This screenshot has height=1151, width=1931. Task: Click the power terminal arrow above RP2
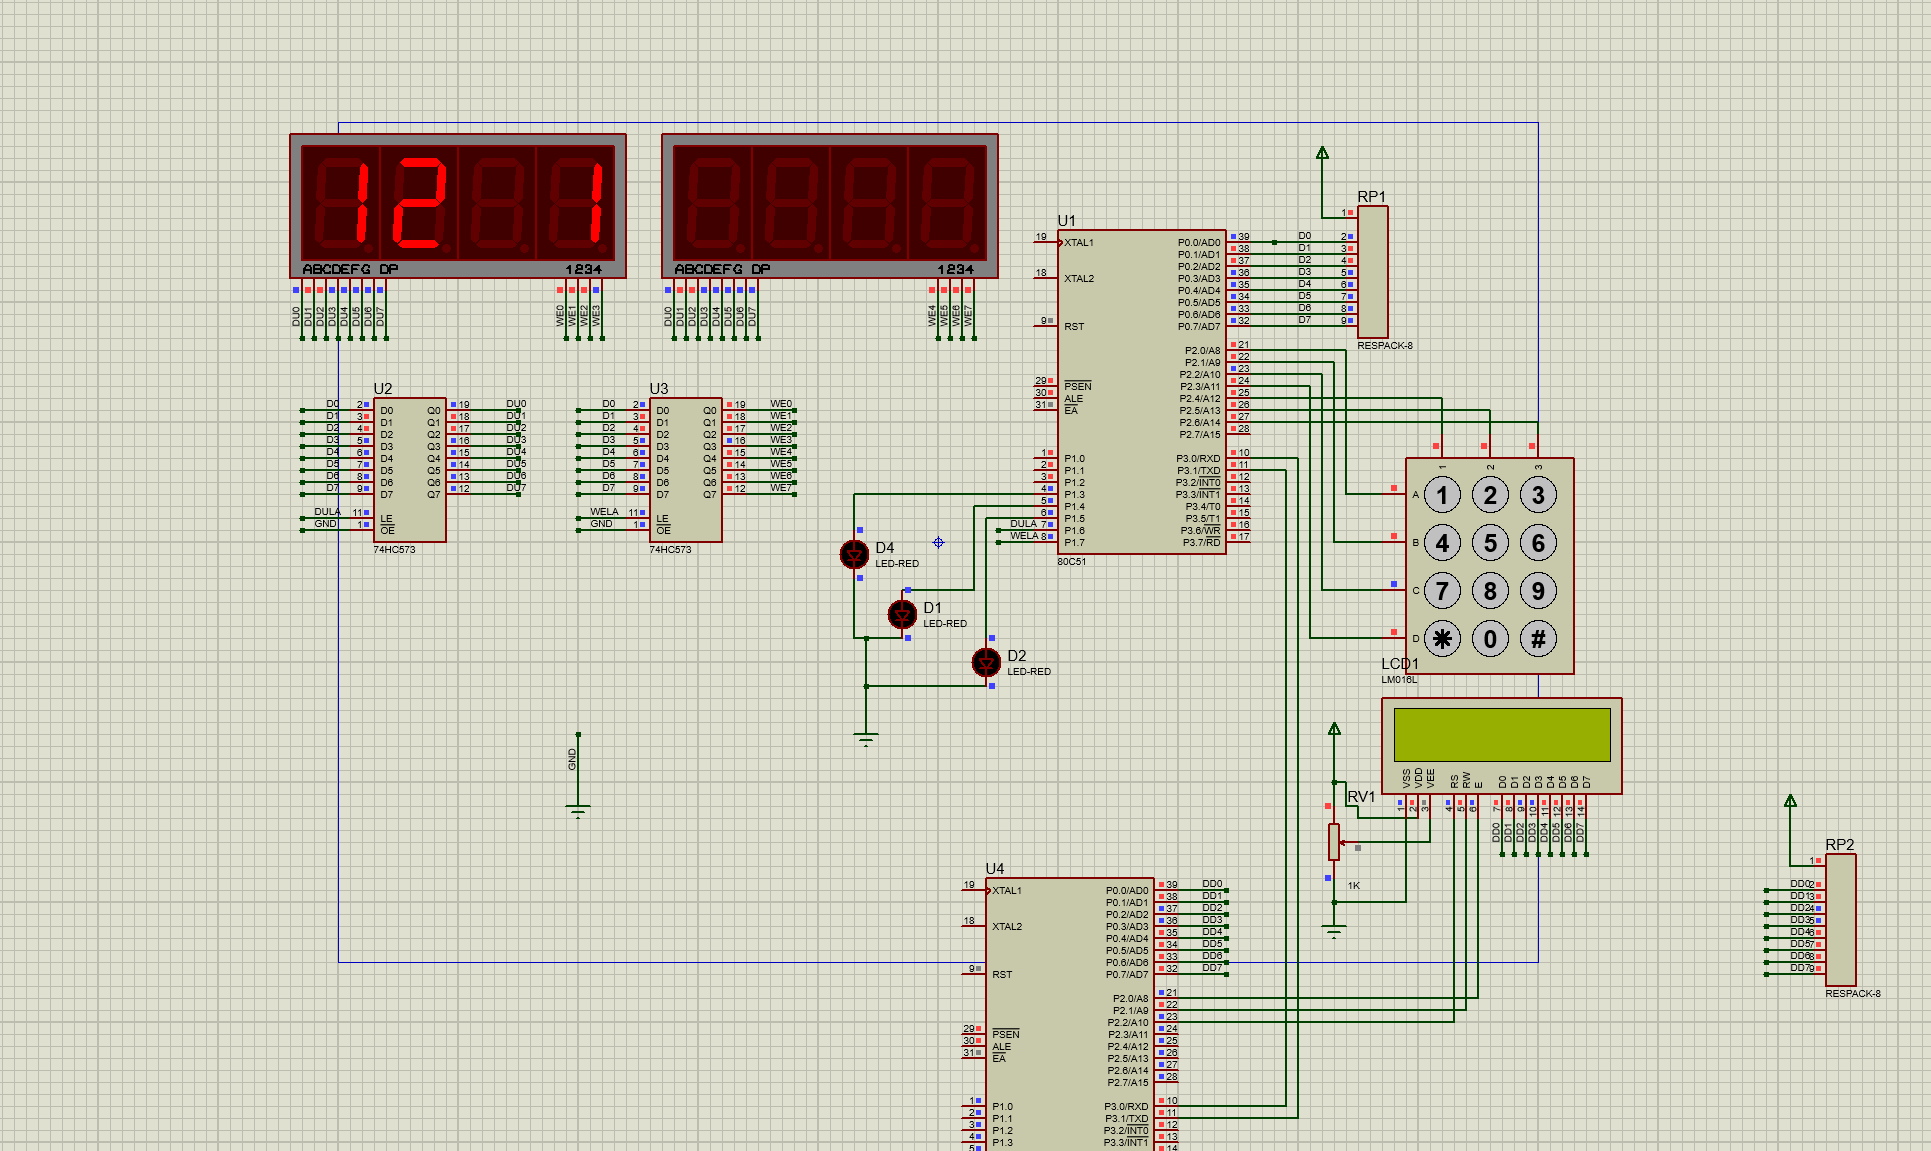point(1790,801)
